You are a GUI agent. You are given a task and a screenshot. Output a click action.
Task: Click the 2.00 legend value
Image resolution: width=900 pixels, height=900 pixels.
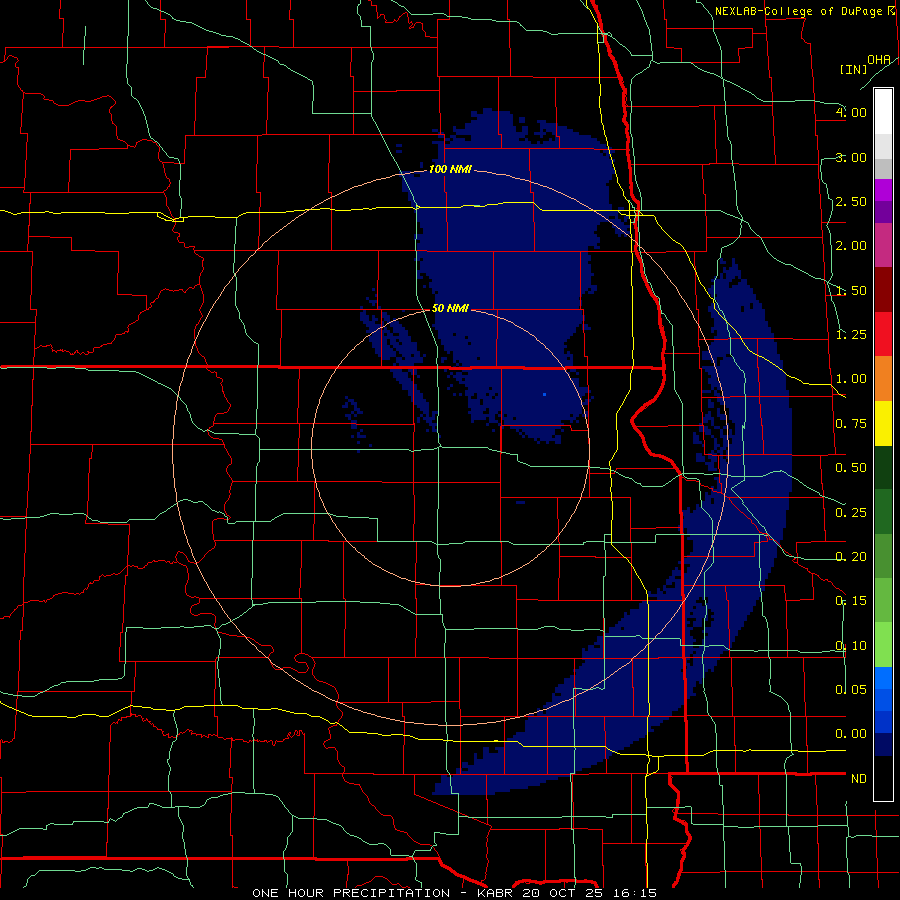click(x=851, y=246)
